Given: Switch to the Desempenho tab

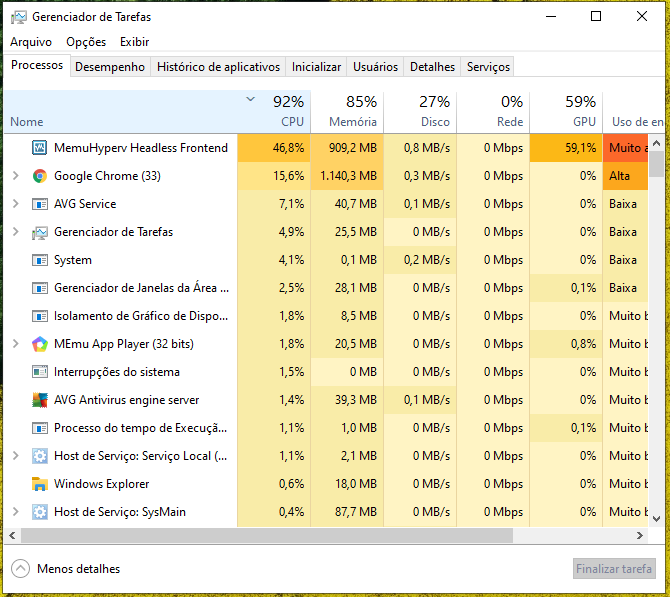Looking at the screenshot, I should coord(110,67).
